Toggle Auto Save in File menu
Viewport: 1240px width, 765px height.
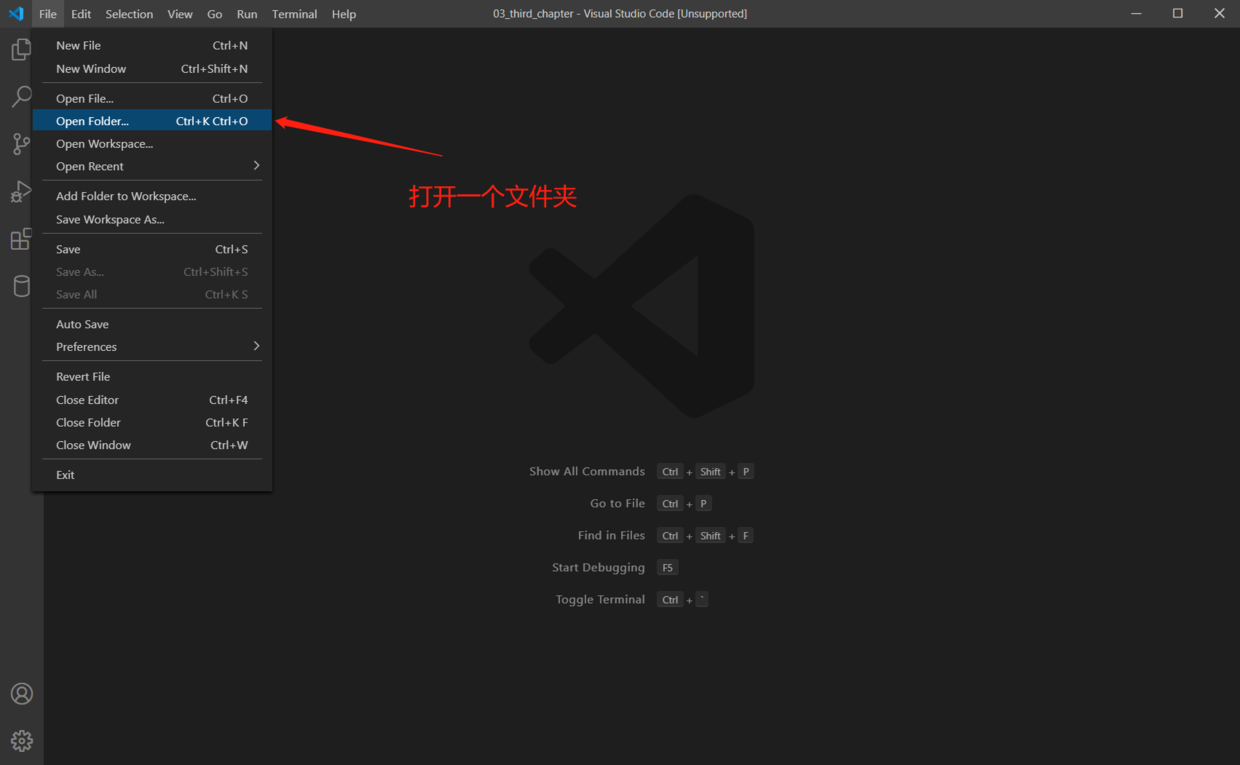pyautogui.click(x=83, y=324)
